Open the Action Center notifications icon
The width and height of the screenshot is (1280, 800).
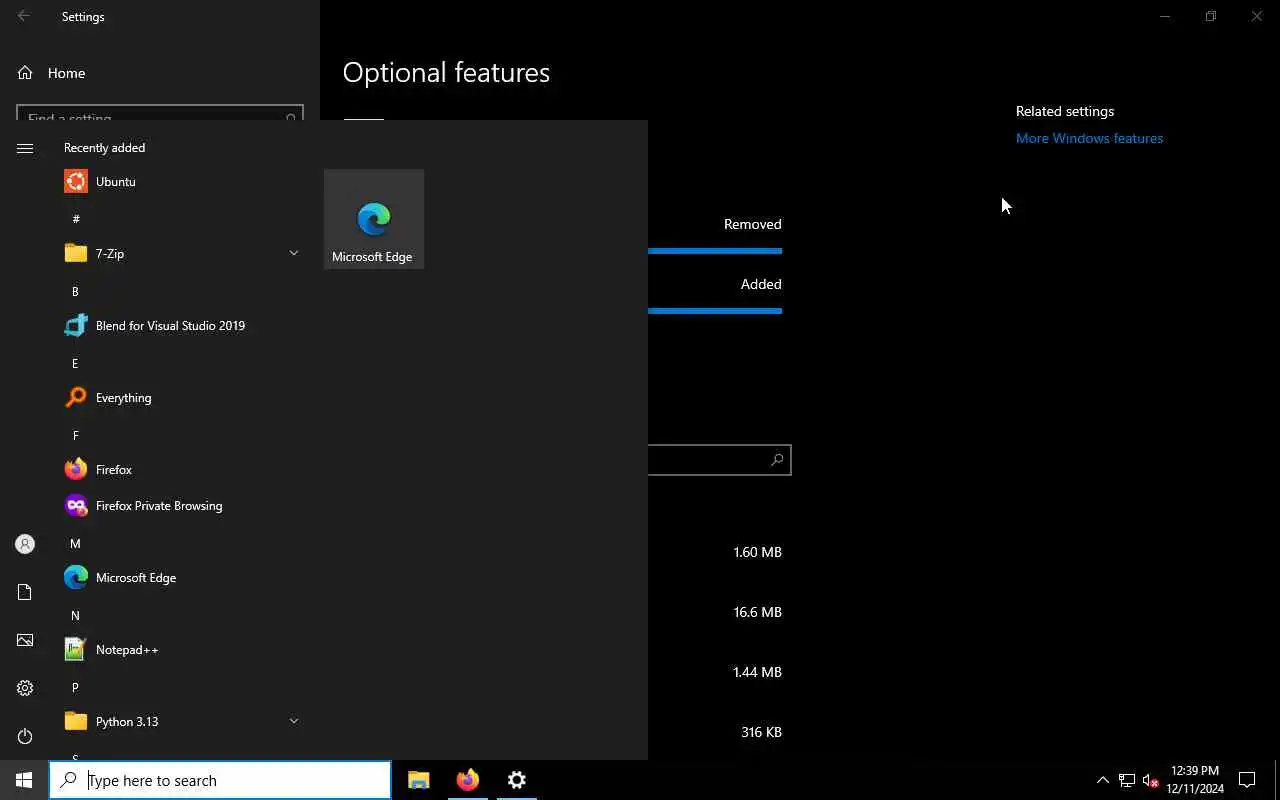point(1247,780)
